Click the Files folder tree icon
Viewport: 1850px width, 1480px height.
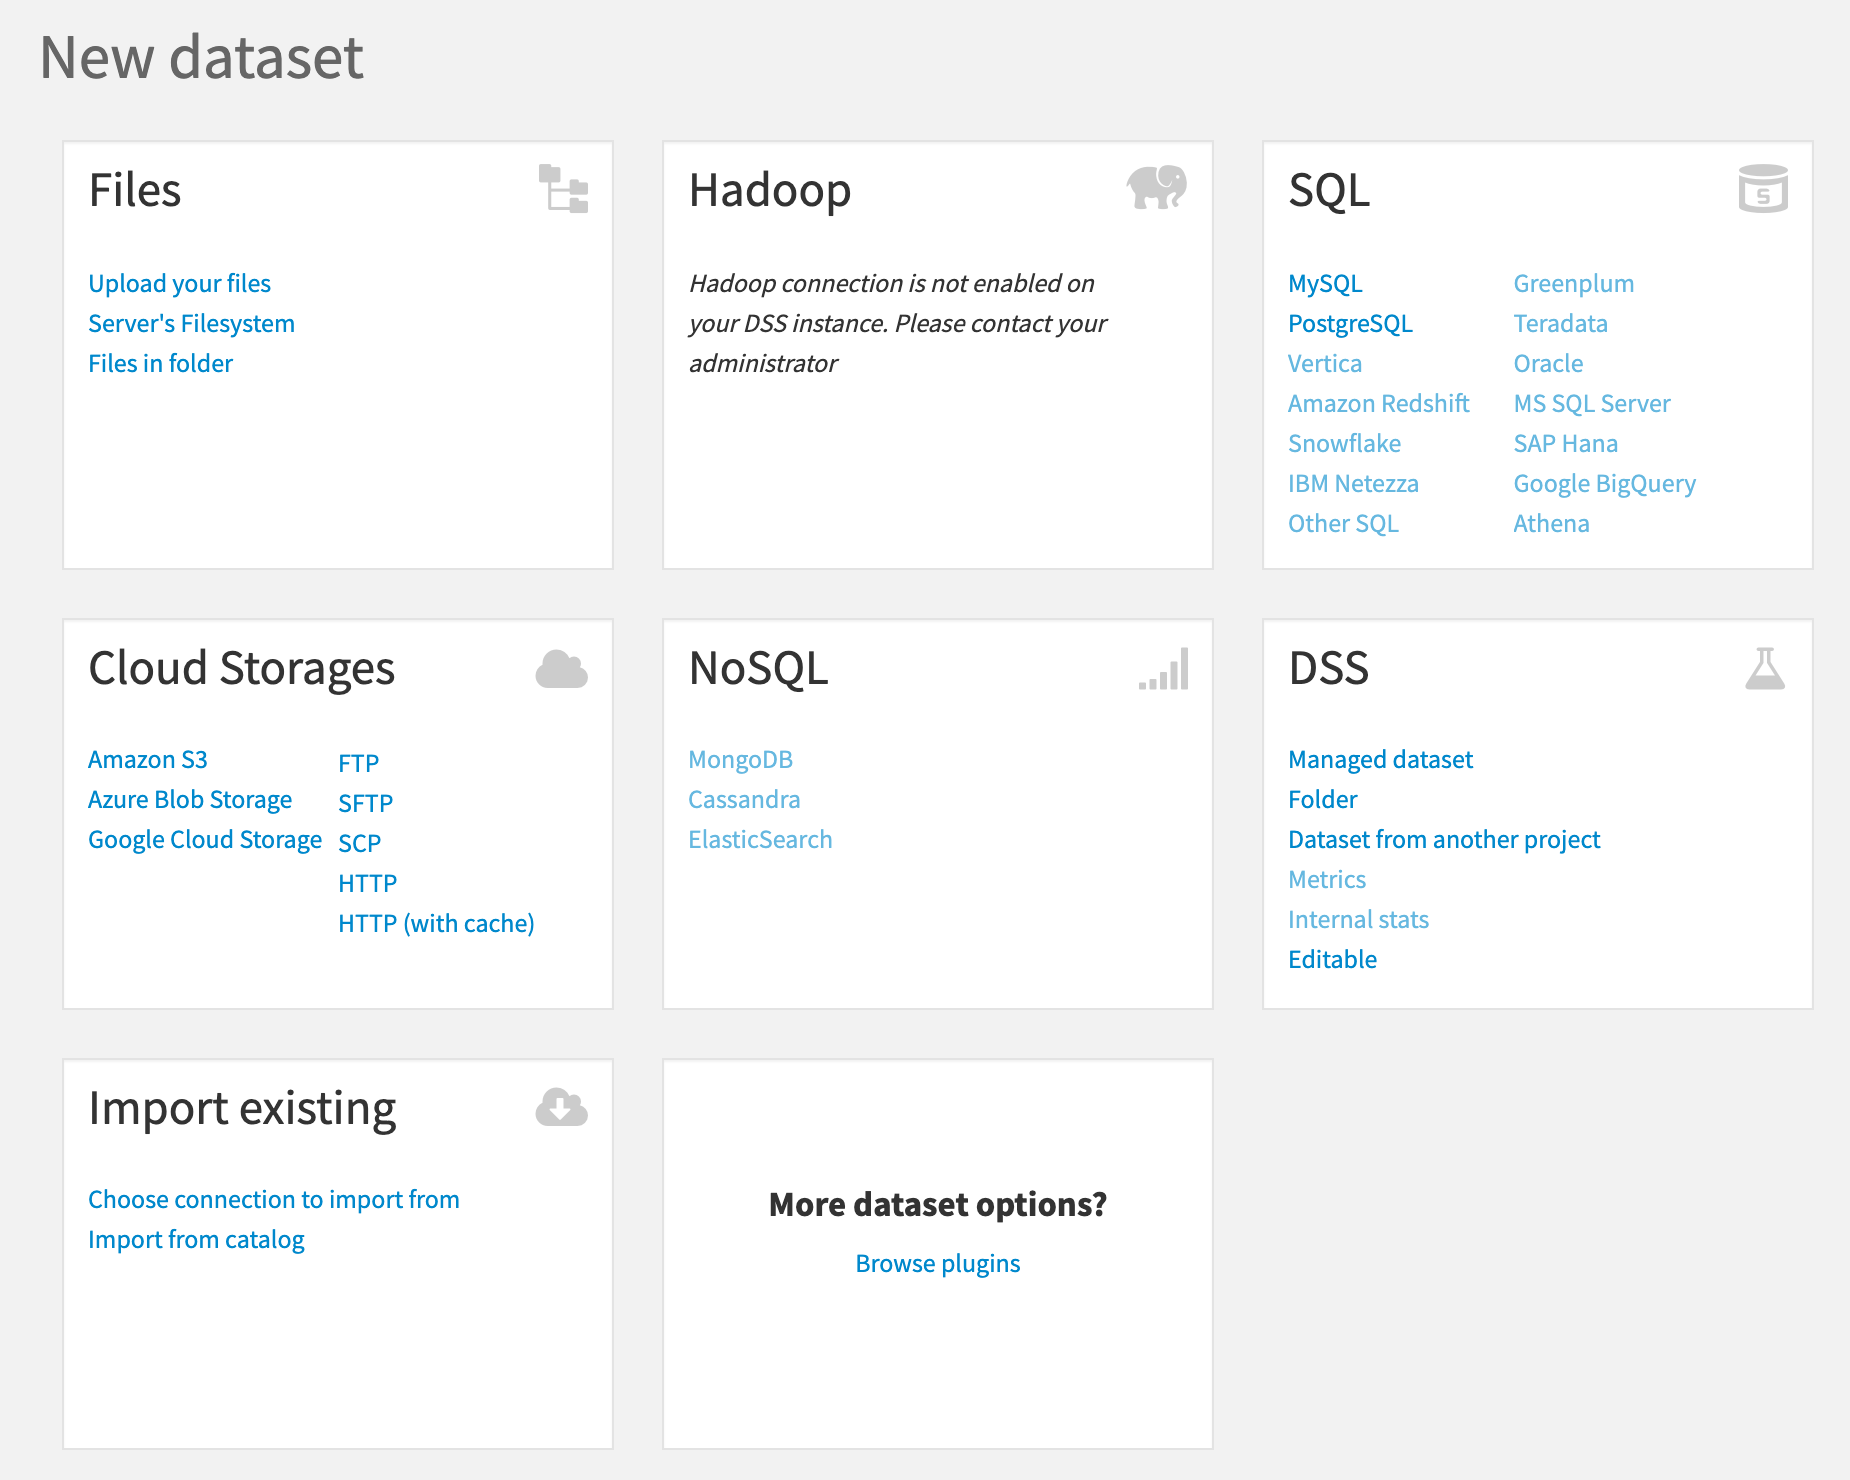[563, 189]
